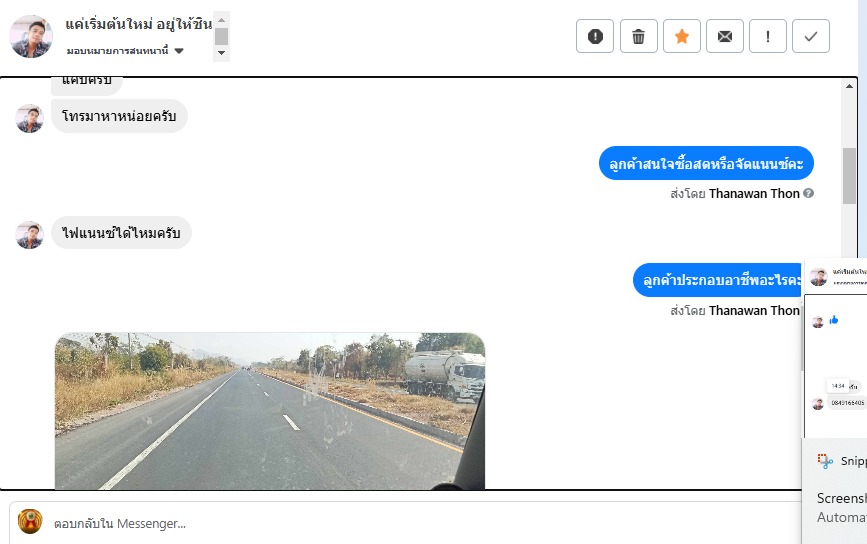Open the road photo attachment
This screenshot has width=867, height=544.
[x=270, y=411]
